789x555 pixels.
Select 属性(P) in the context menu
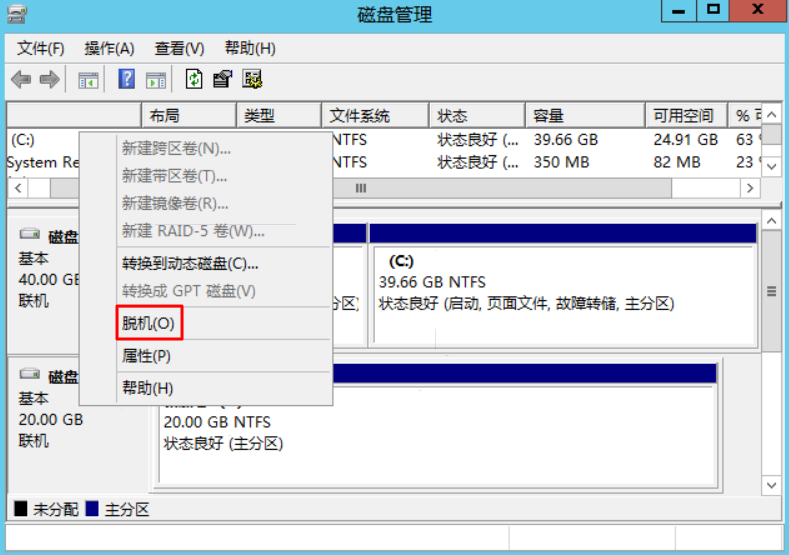click(223, 356)
